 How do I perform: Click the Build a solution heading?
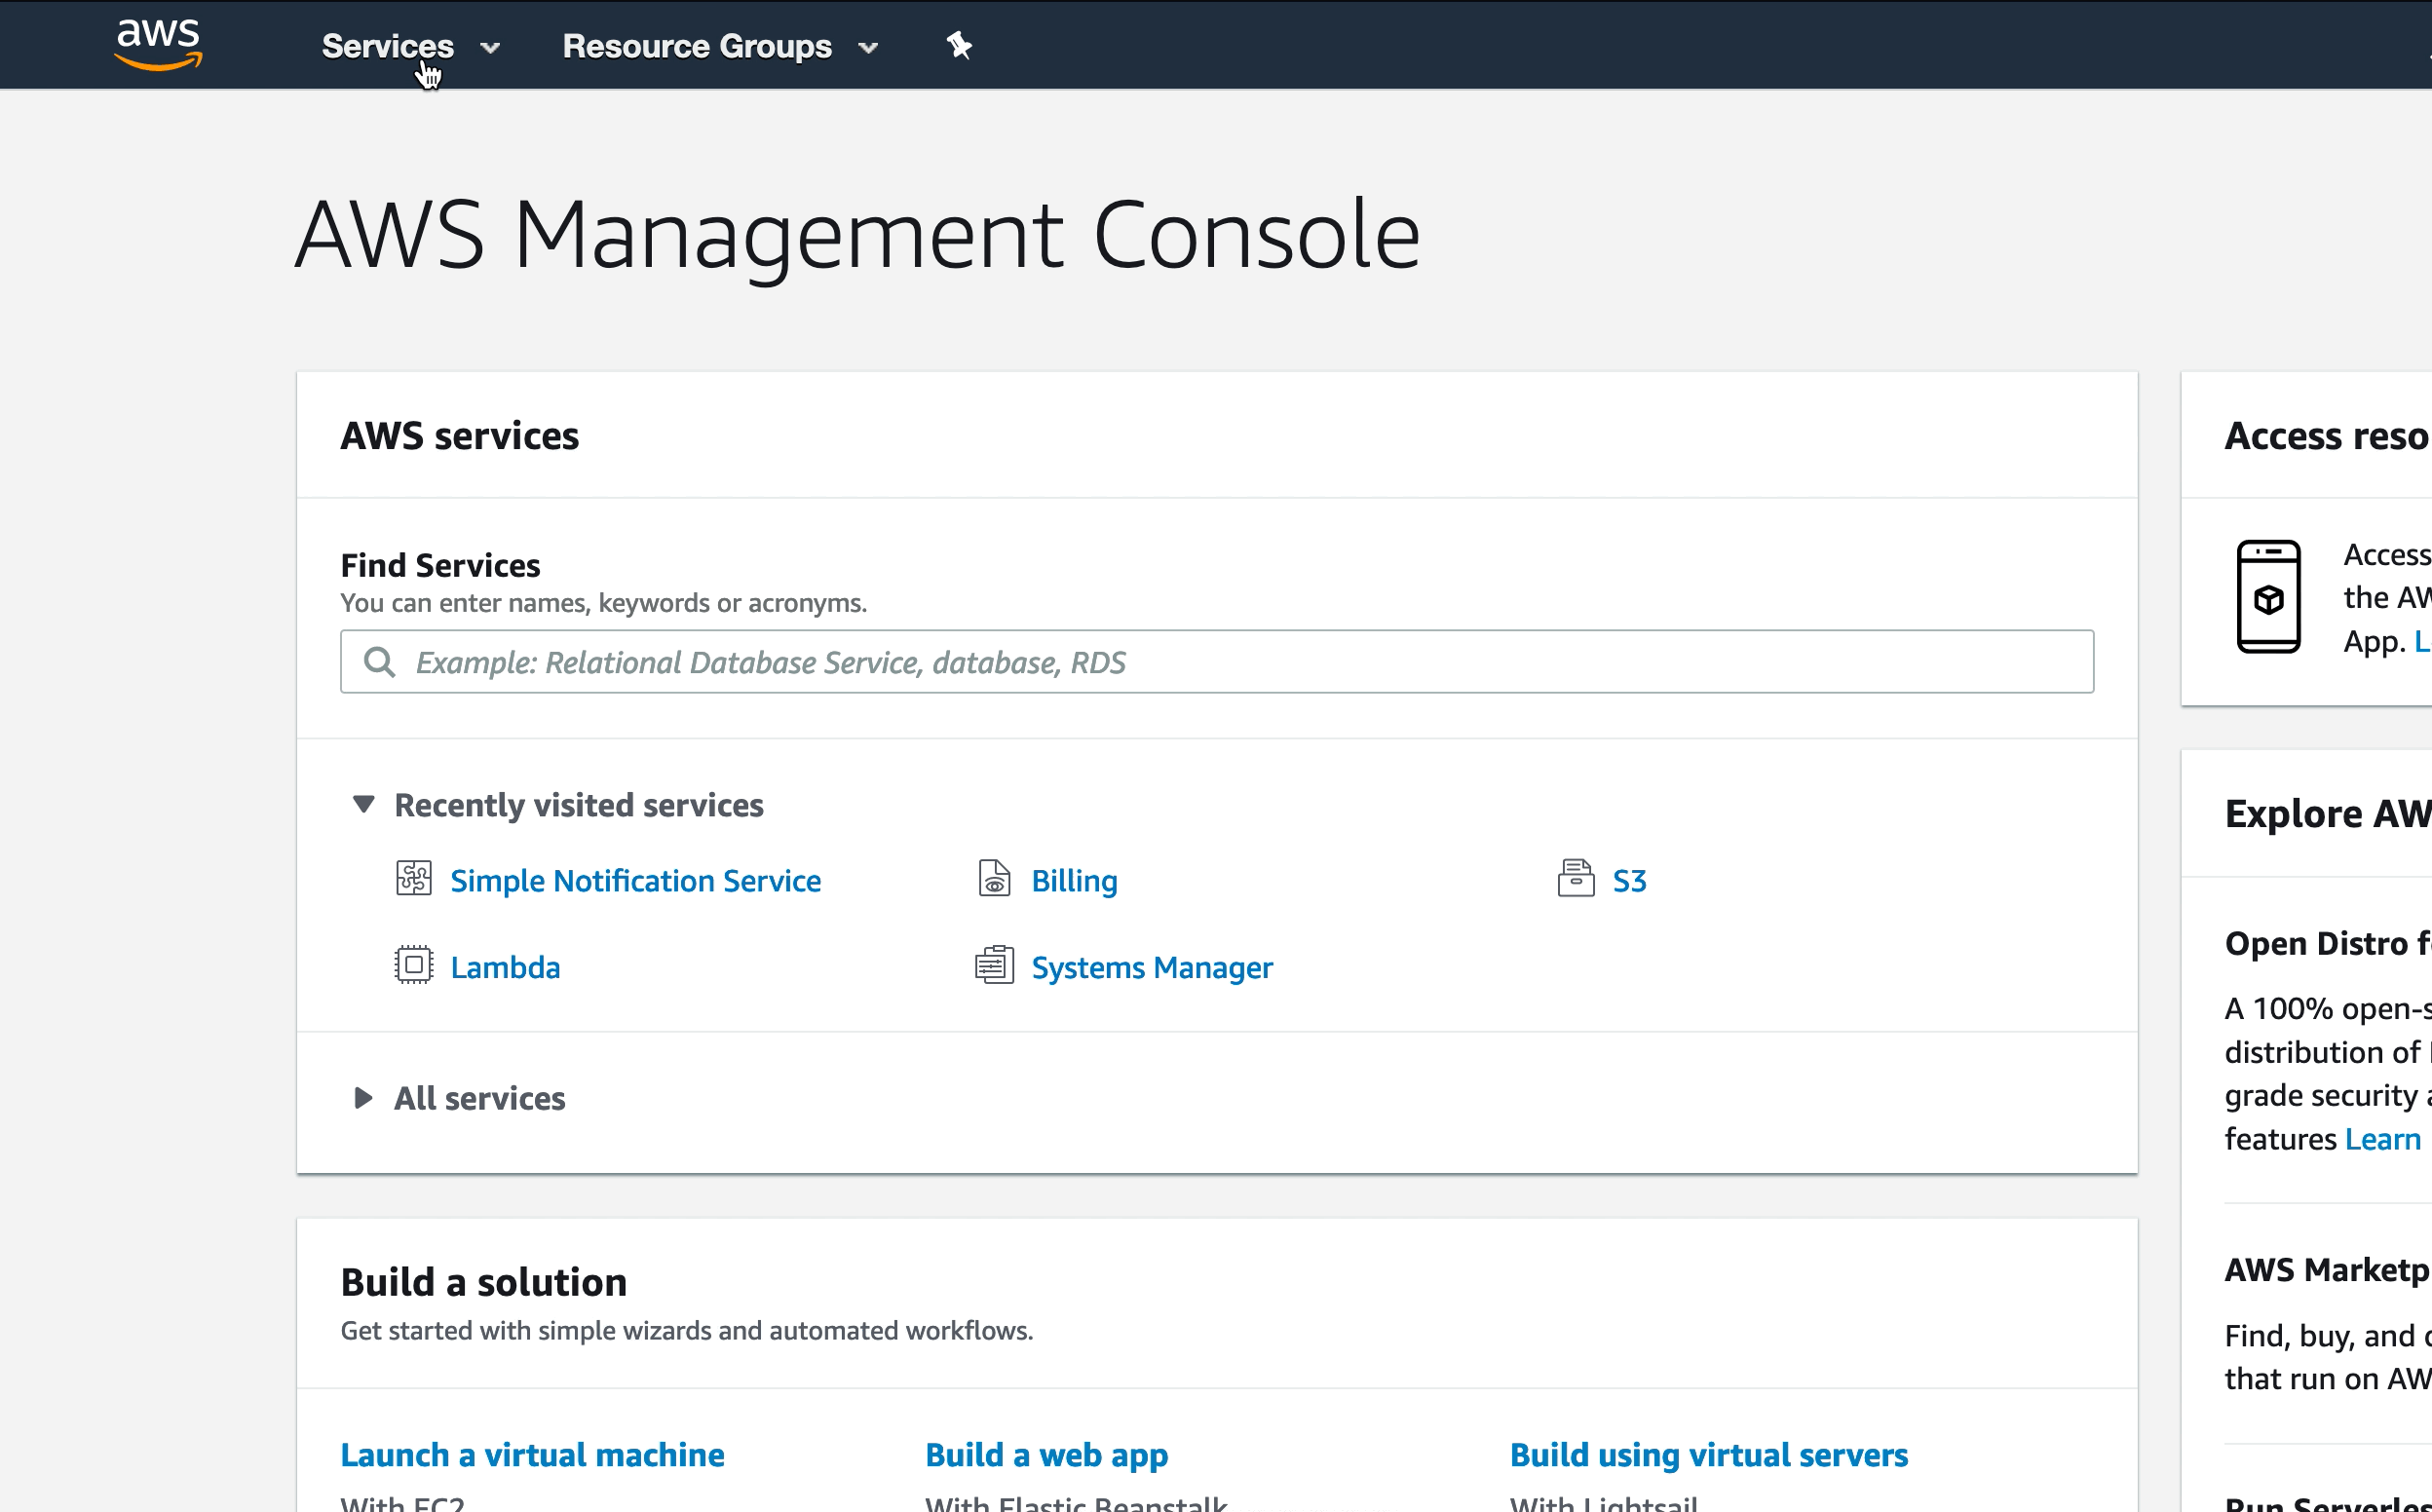point(484,1282)
